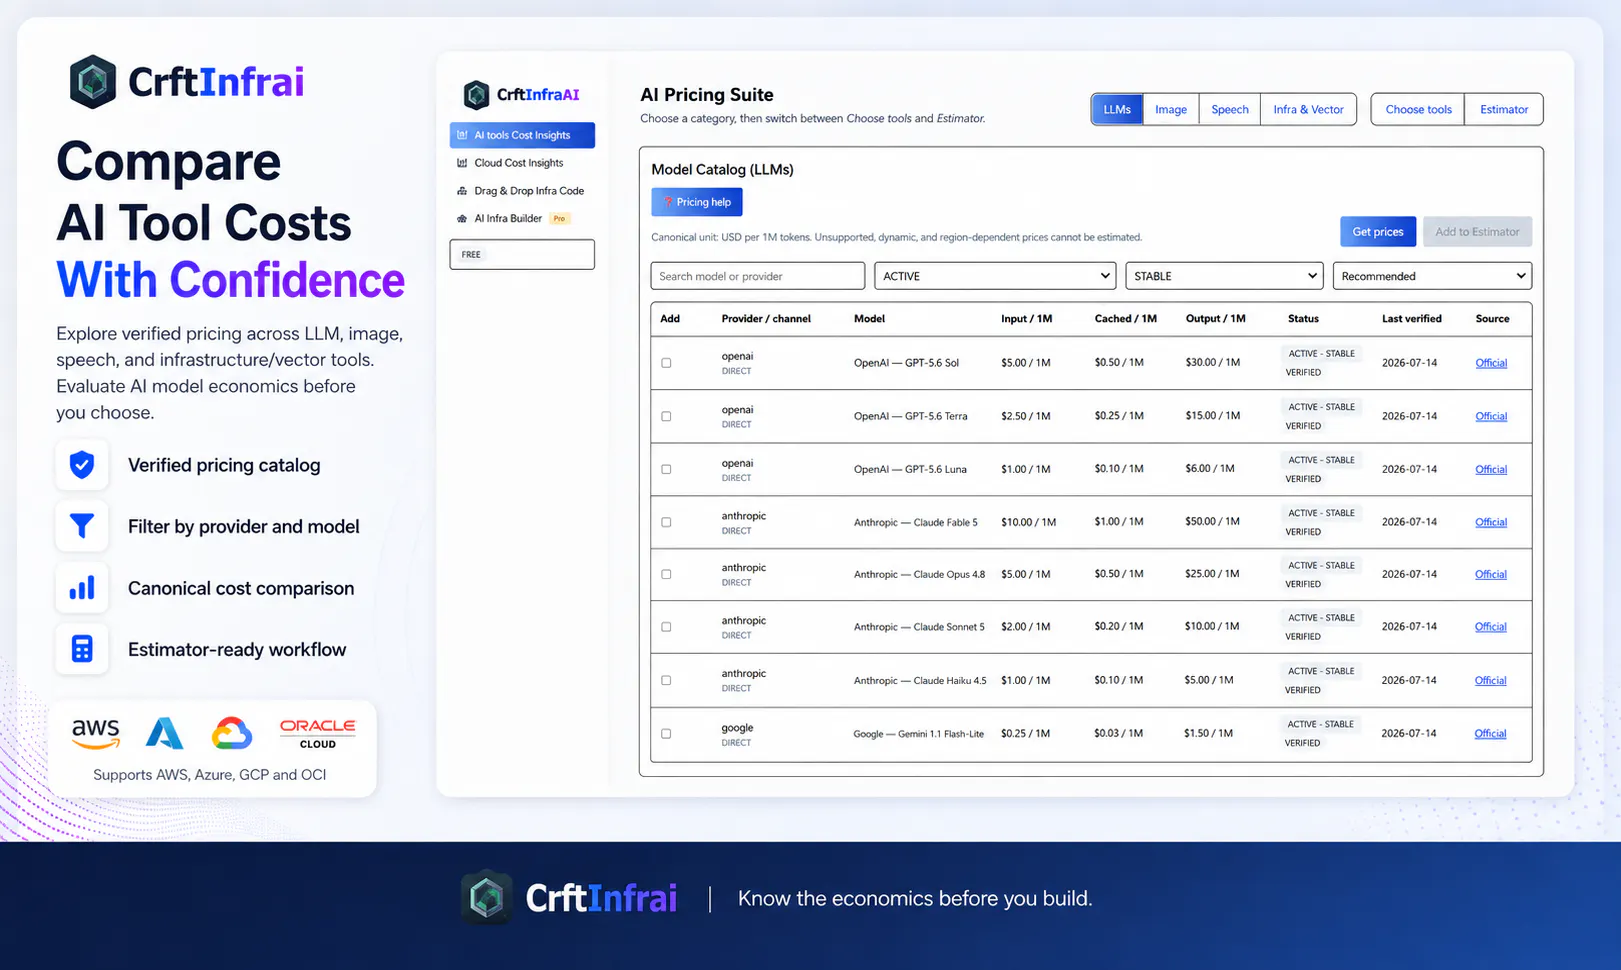The width and height of the screenshot is (1621, 970).
Task: Open the Official source link for GPT-5.6 Sol
Action: pyautogui.click(x=1491, y=363)
